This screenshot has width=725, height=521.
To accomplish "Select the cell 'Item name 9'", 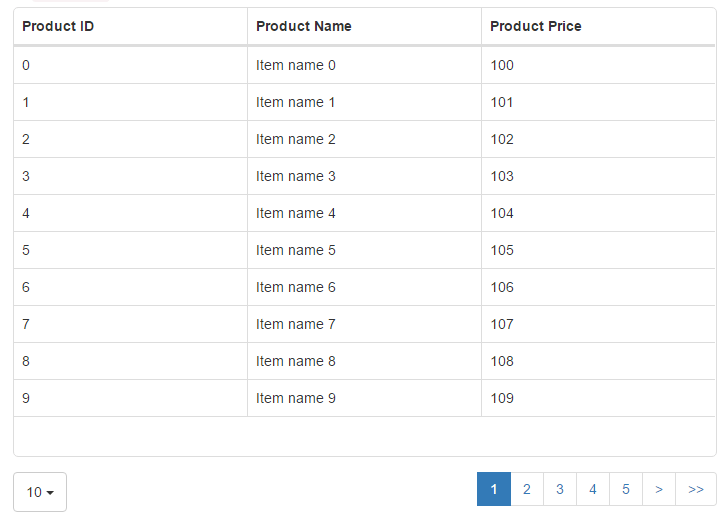I will pos(364,398).
